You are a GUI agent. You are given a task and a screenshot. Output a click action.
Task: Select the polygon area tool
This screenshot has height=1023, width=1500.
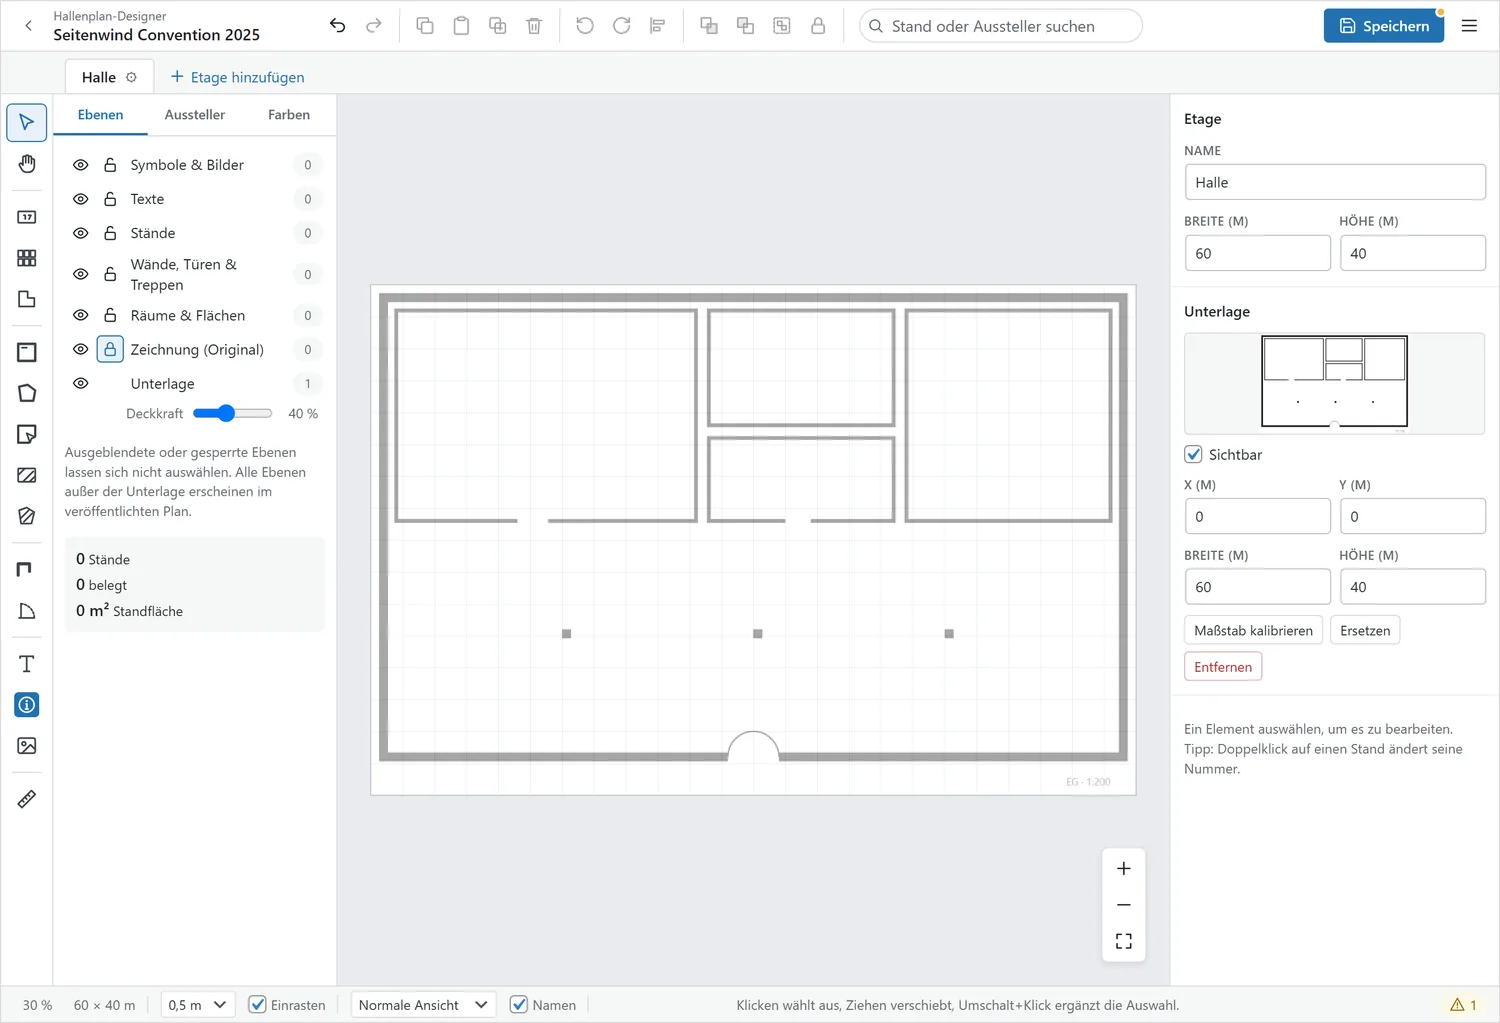coord(27,393)
